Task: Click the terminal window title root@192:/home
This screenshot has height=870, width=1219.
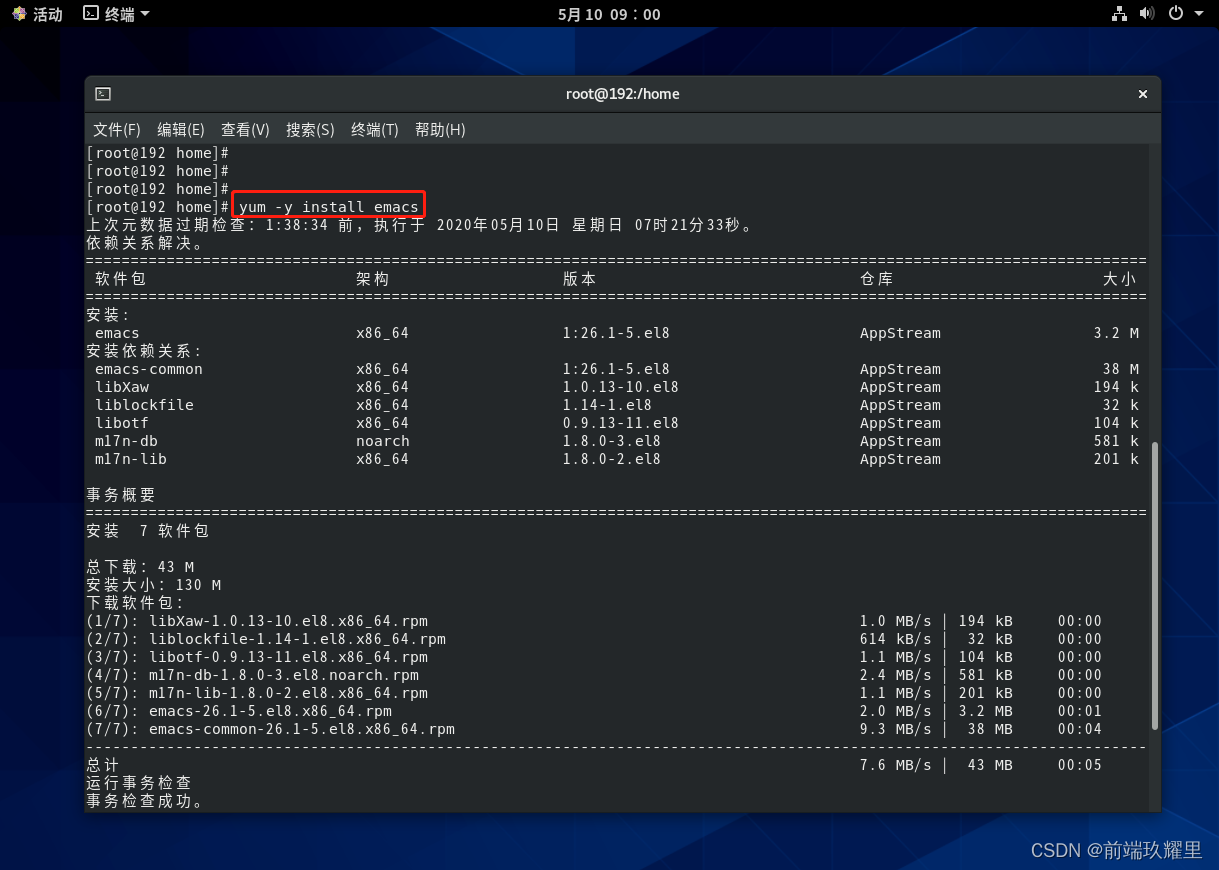Action: coord(622,94)
